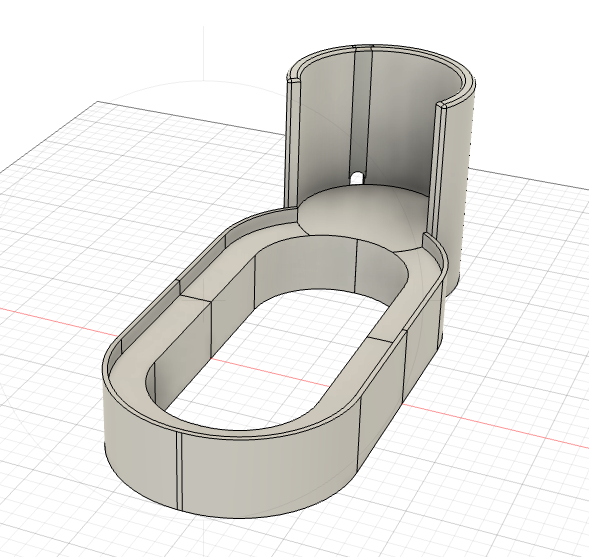Select the small hole in the cylinder wall

357,177
